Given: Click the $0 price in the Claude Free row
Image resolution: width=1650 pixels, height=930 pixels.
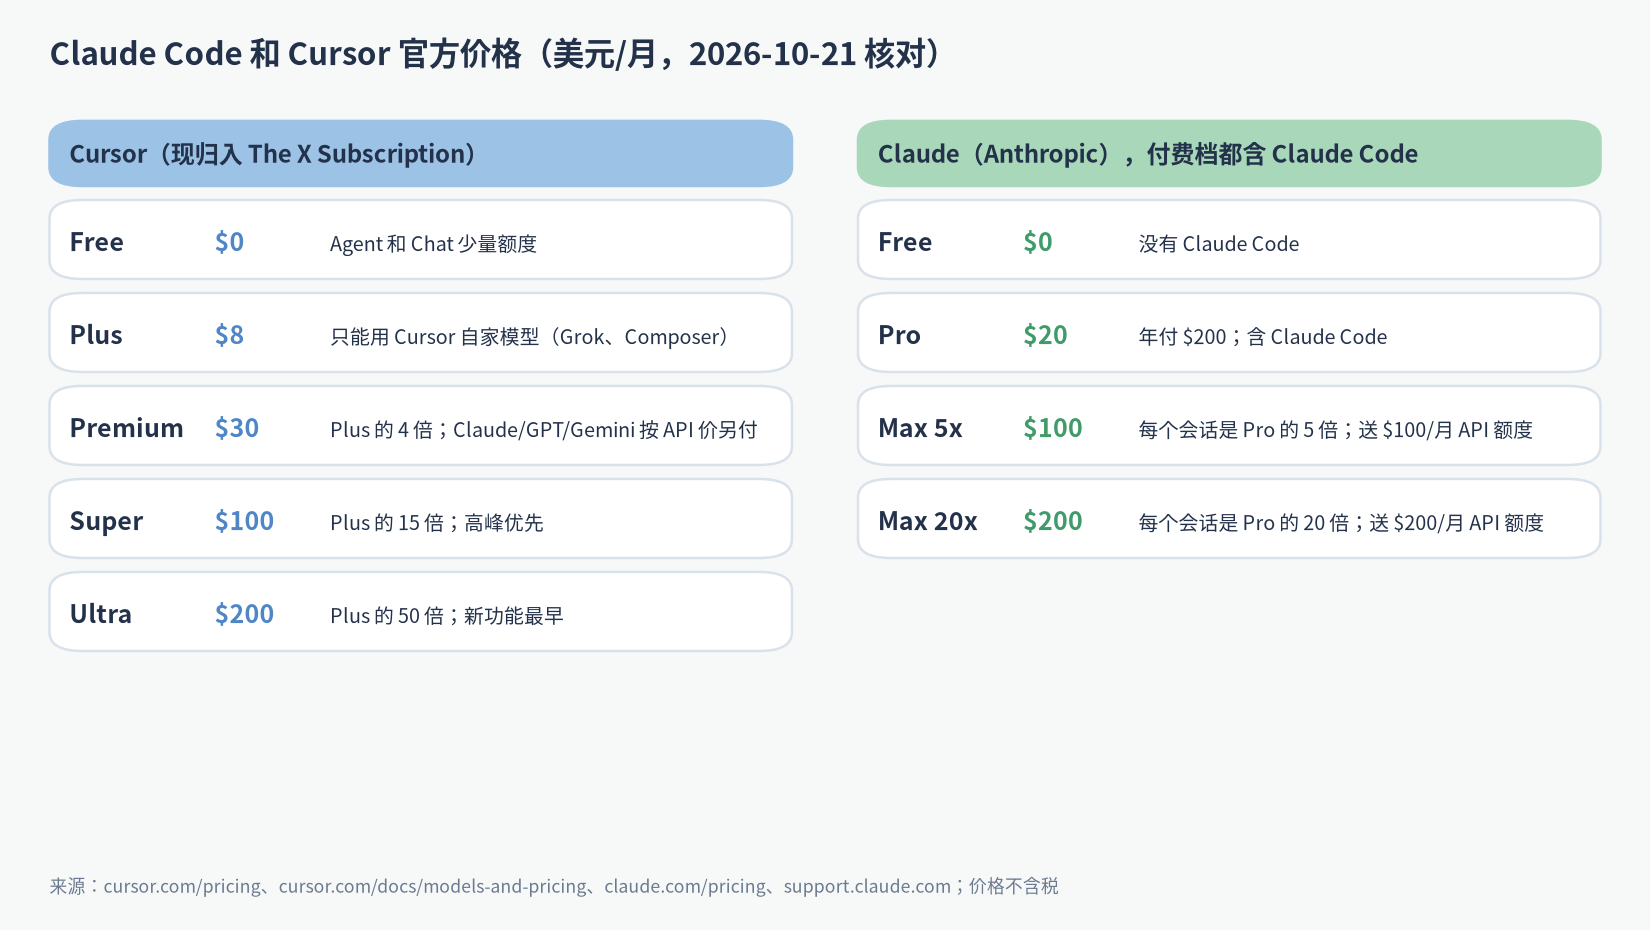Looking at the screenshot, I should pyautogui.click(x=1038, y=242).
